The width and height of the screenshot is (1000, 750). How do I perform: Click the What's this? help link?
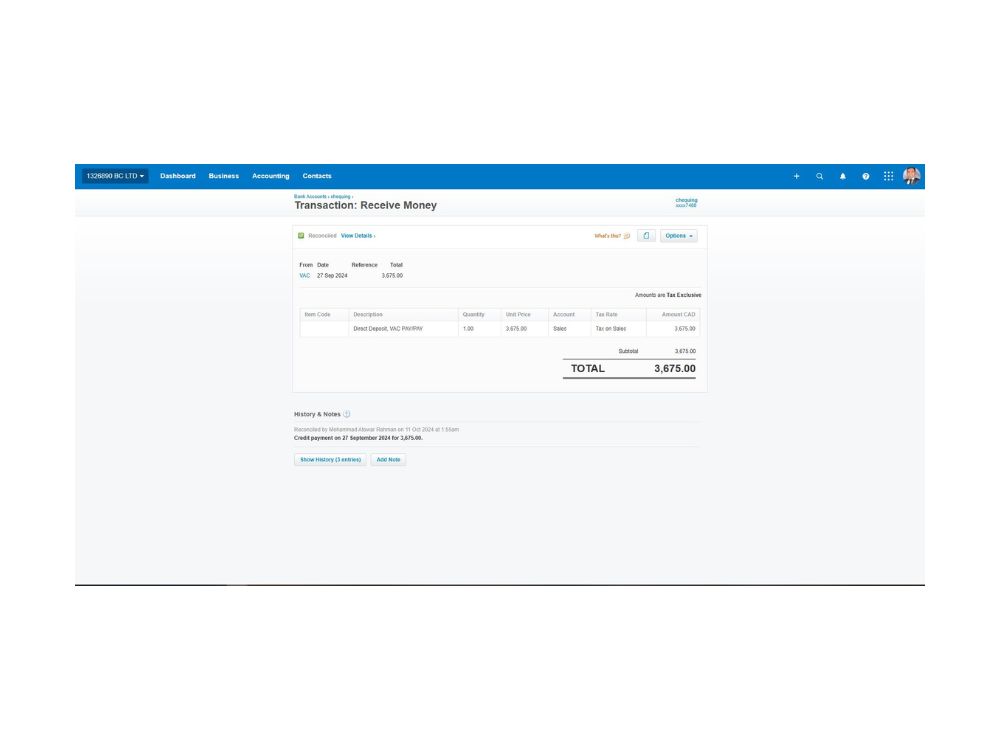[612, 236]
